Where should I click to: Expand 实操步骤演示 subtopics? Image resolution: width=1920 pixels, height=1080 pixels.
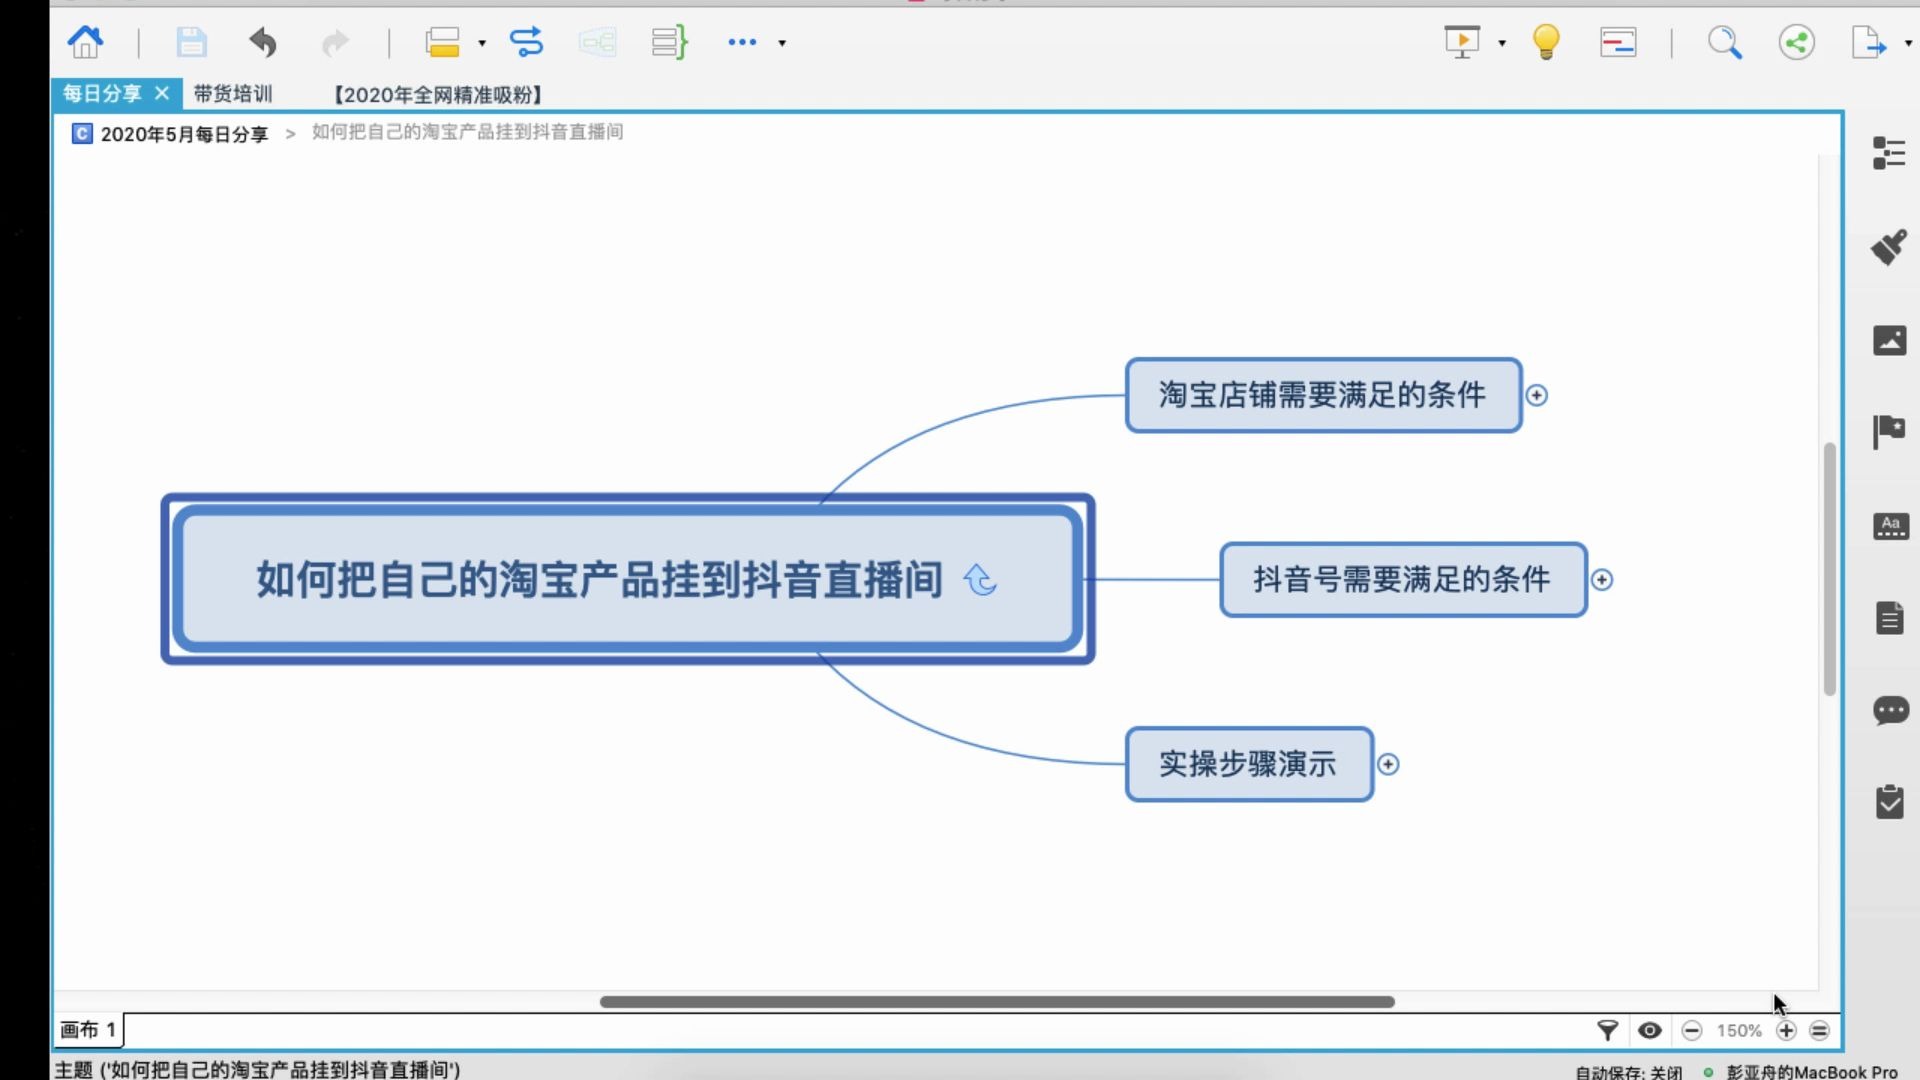pyautogui.click(x=1388, y=764)
